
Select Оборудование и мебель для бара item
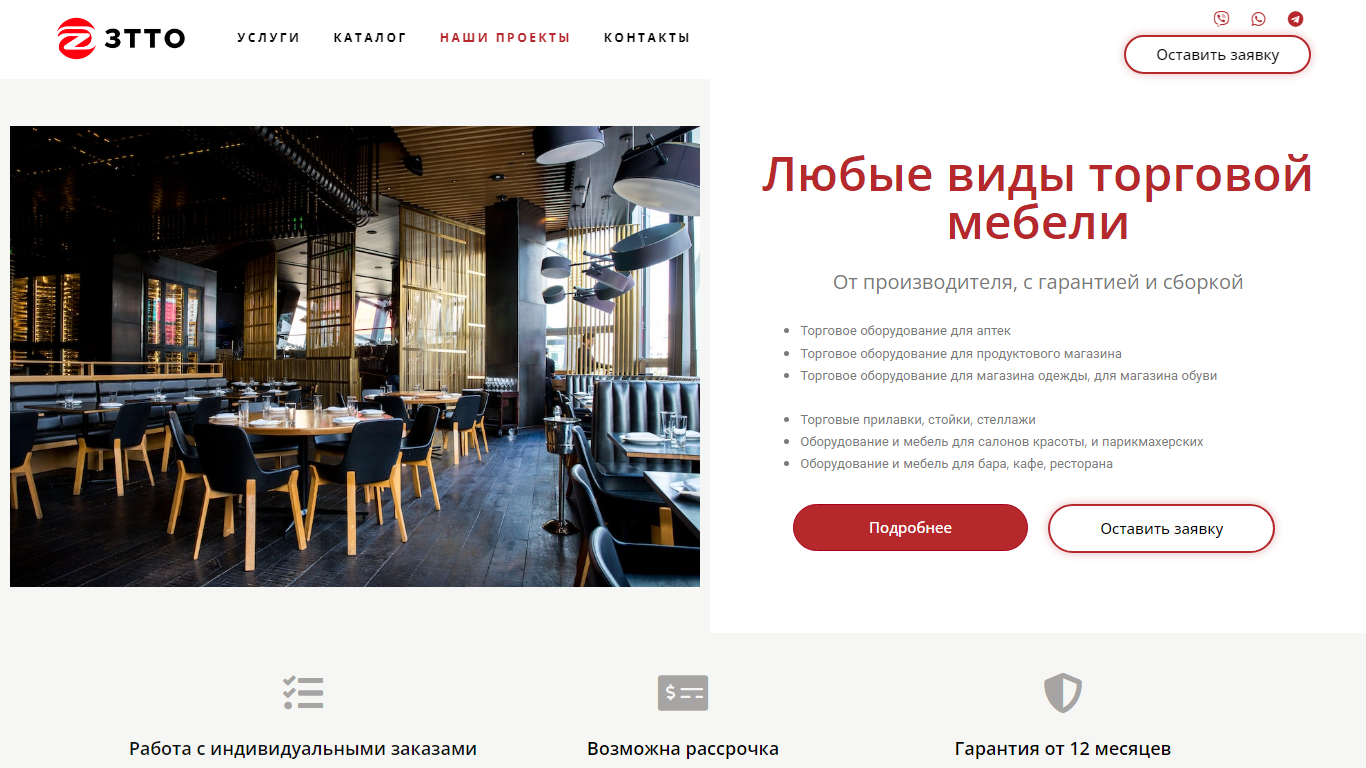[x=956, y=464]
